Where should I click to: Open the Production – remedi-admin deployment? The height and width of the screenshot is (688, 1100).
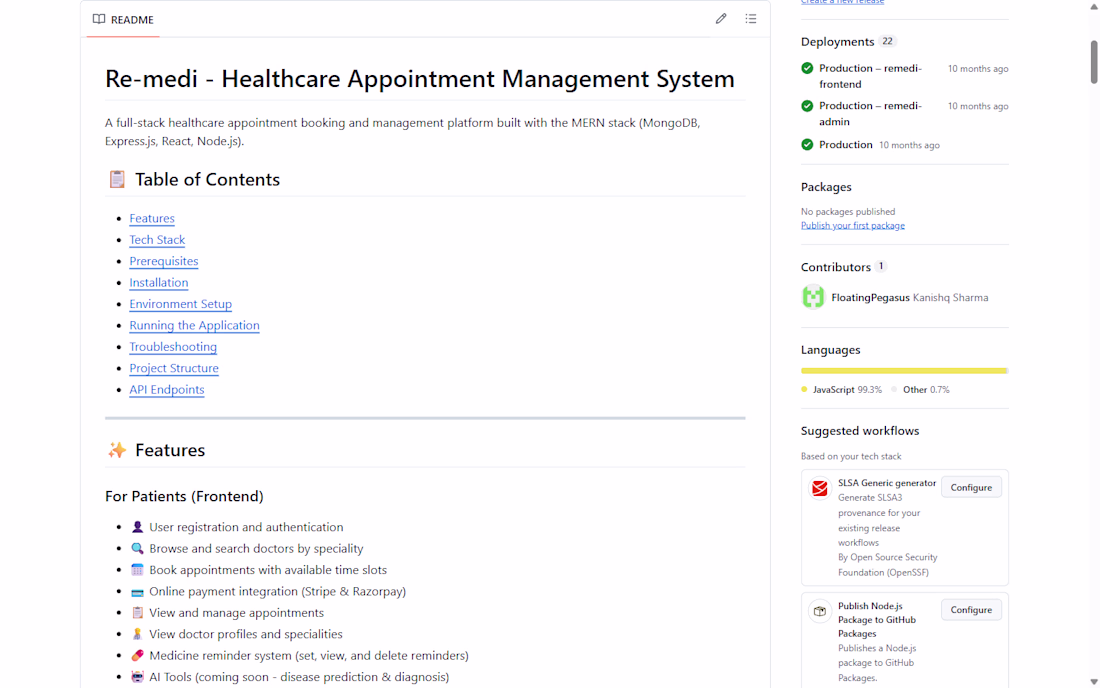(871, 114)
